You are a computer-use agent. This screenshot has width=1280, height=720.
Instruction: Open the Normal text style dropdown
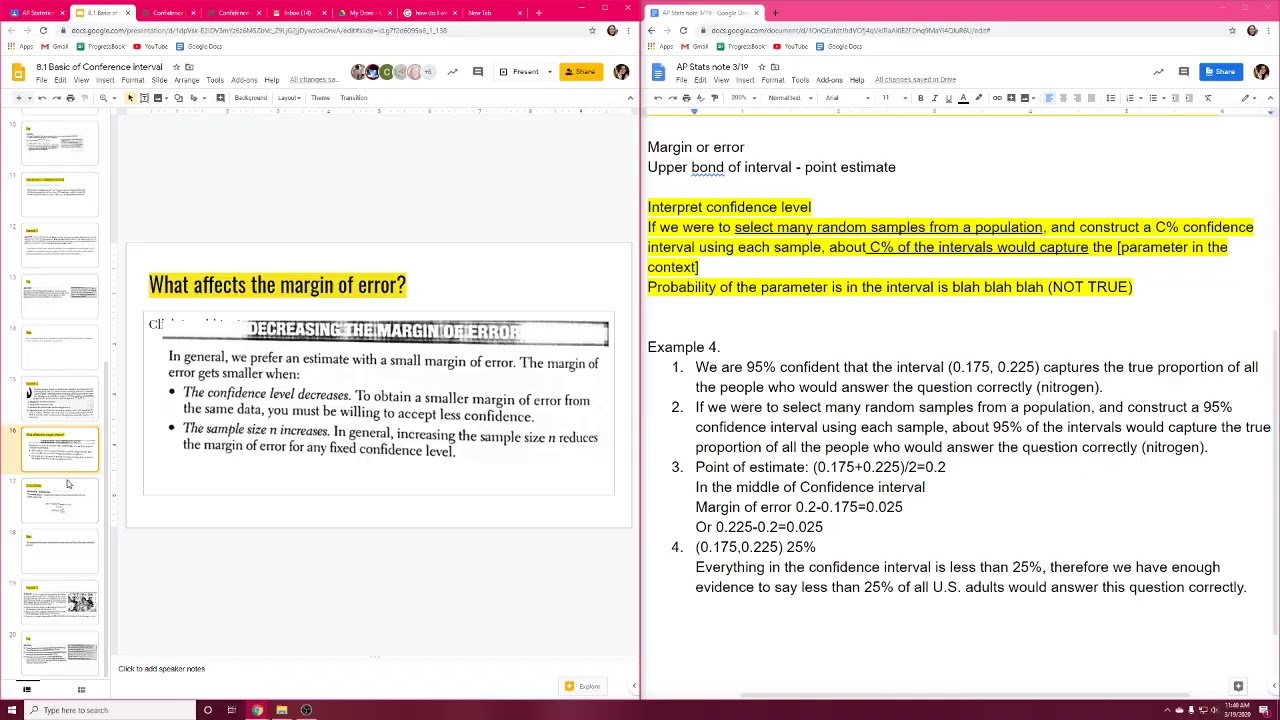pos(789,98)
